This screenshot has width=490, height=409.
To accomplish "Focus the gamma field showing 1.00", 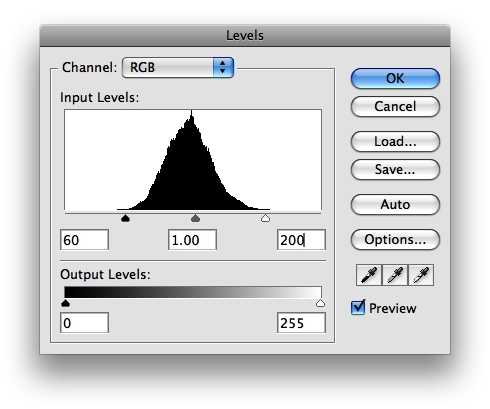I will pyautogui.click(x=192, y=240).
